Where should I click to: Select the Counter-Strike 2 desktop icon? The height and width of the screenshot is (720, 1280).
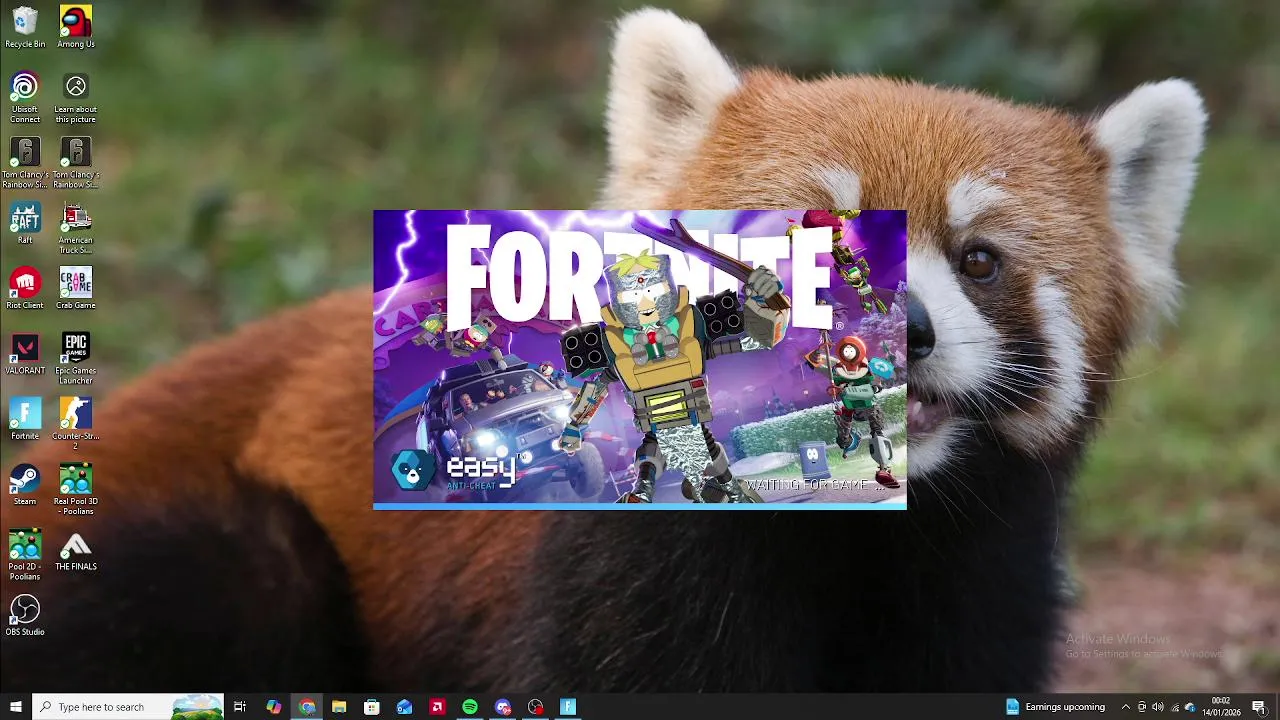(x=76, y=424)
